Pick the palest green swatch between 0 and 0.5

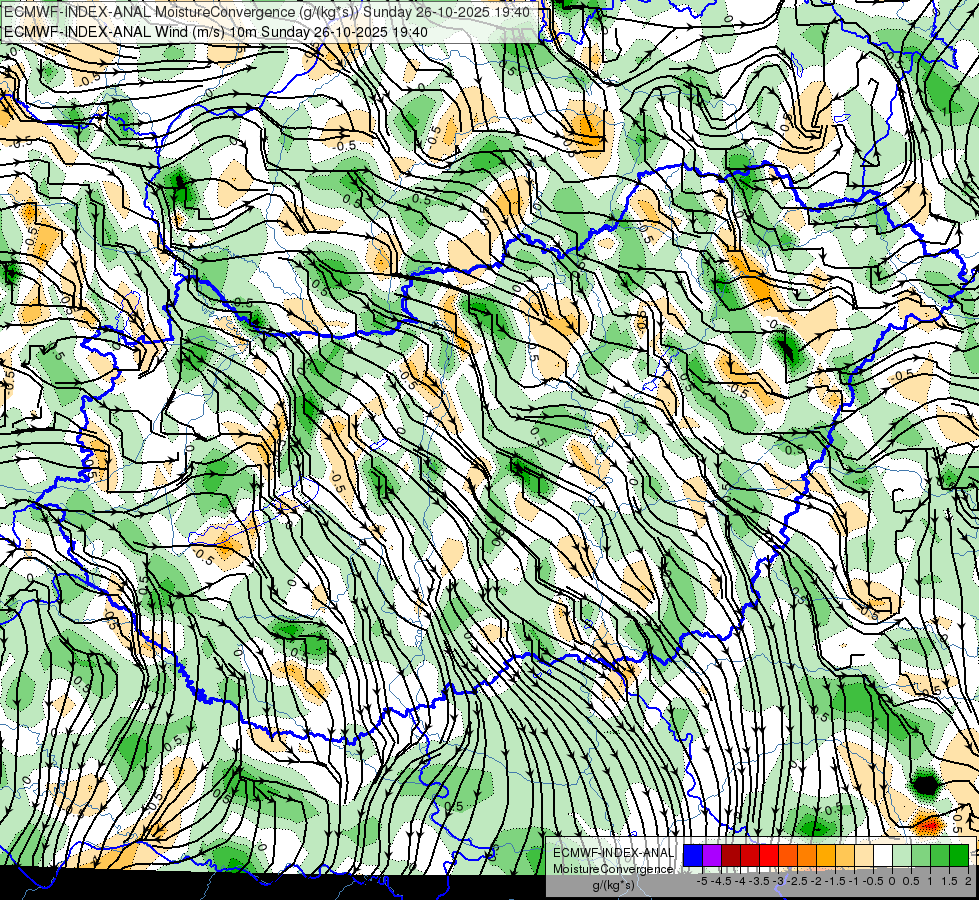(902, 855)
